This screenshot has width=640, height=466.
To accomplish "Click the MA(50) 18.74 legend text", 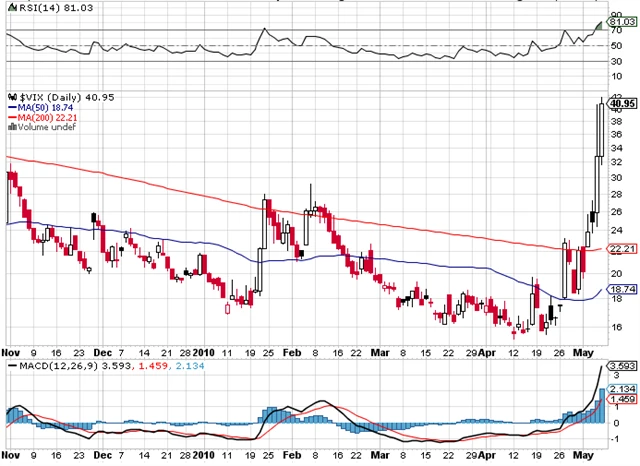I will [47, 105].
